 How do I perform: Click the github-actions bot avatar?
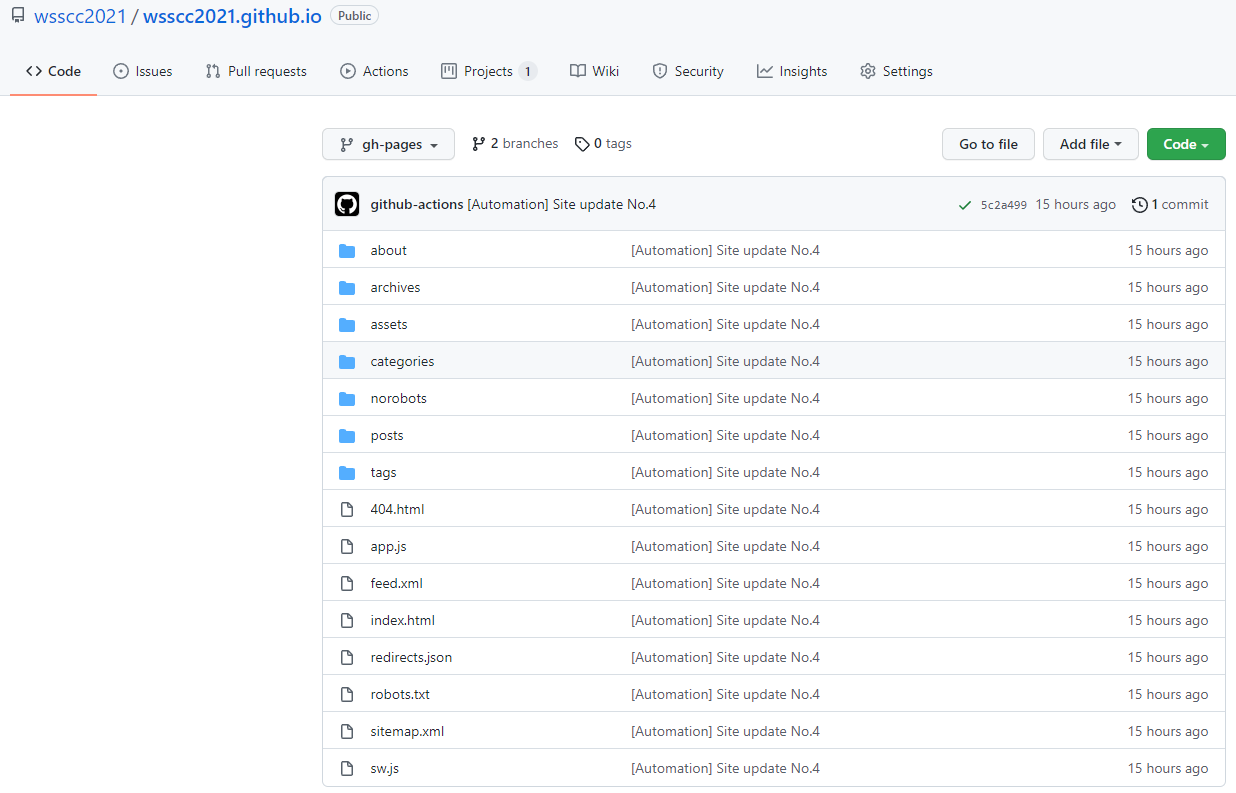347,203
